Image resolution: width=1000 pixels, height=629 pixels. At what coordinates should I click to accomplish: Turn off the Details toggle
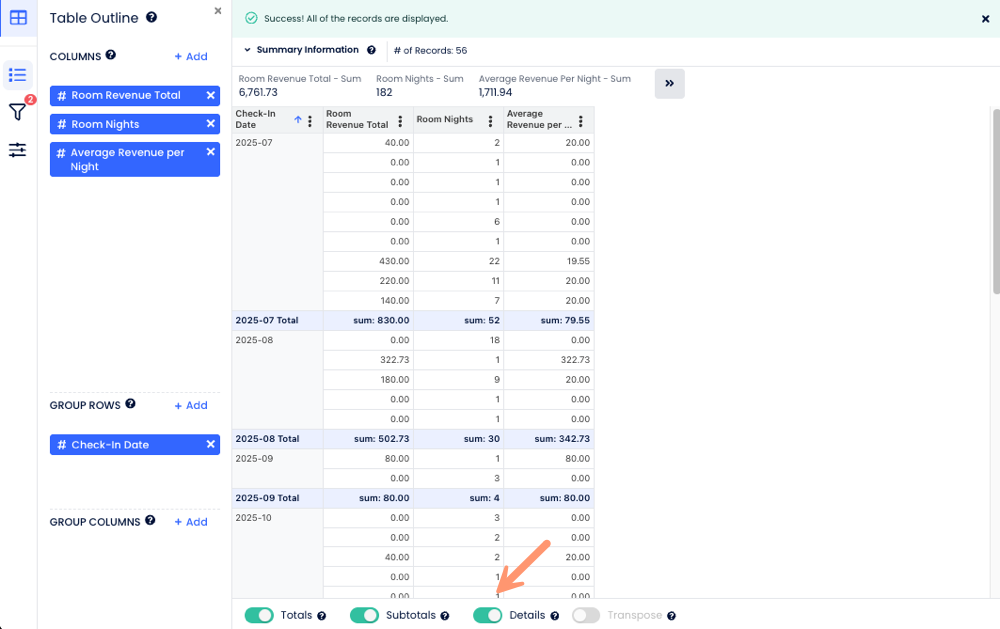pos(487,615)
